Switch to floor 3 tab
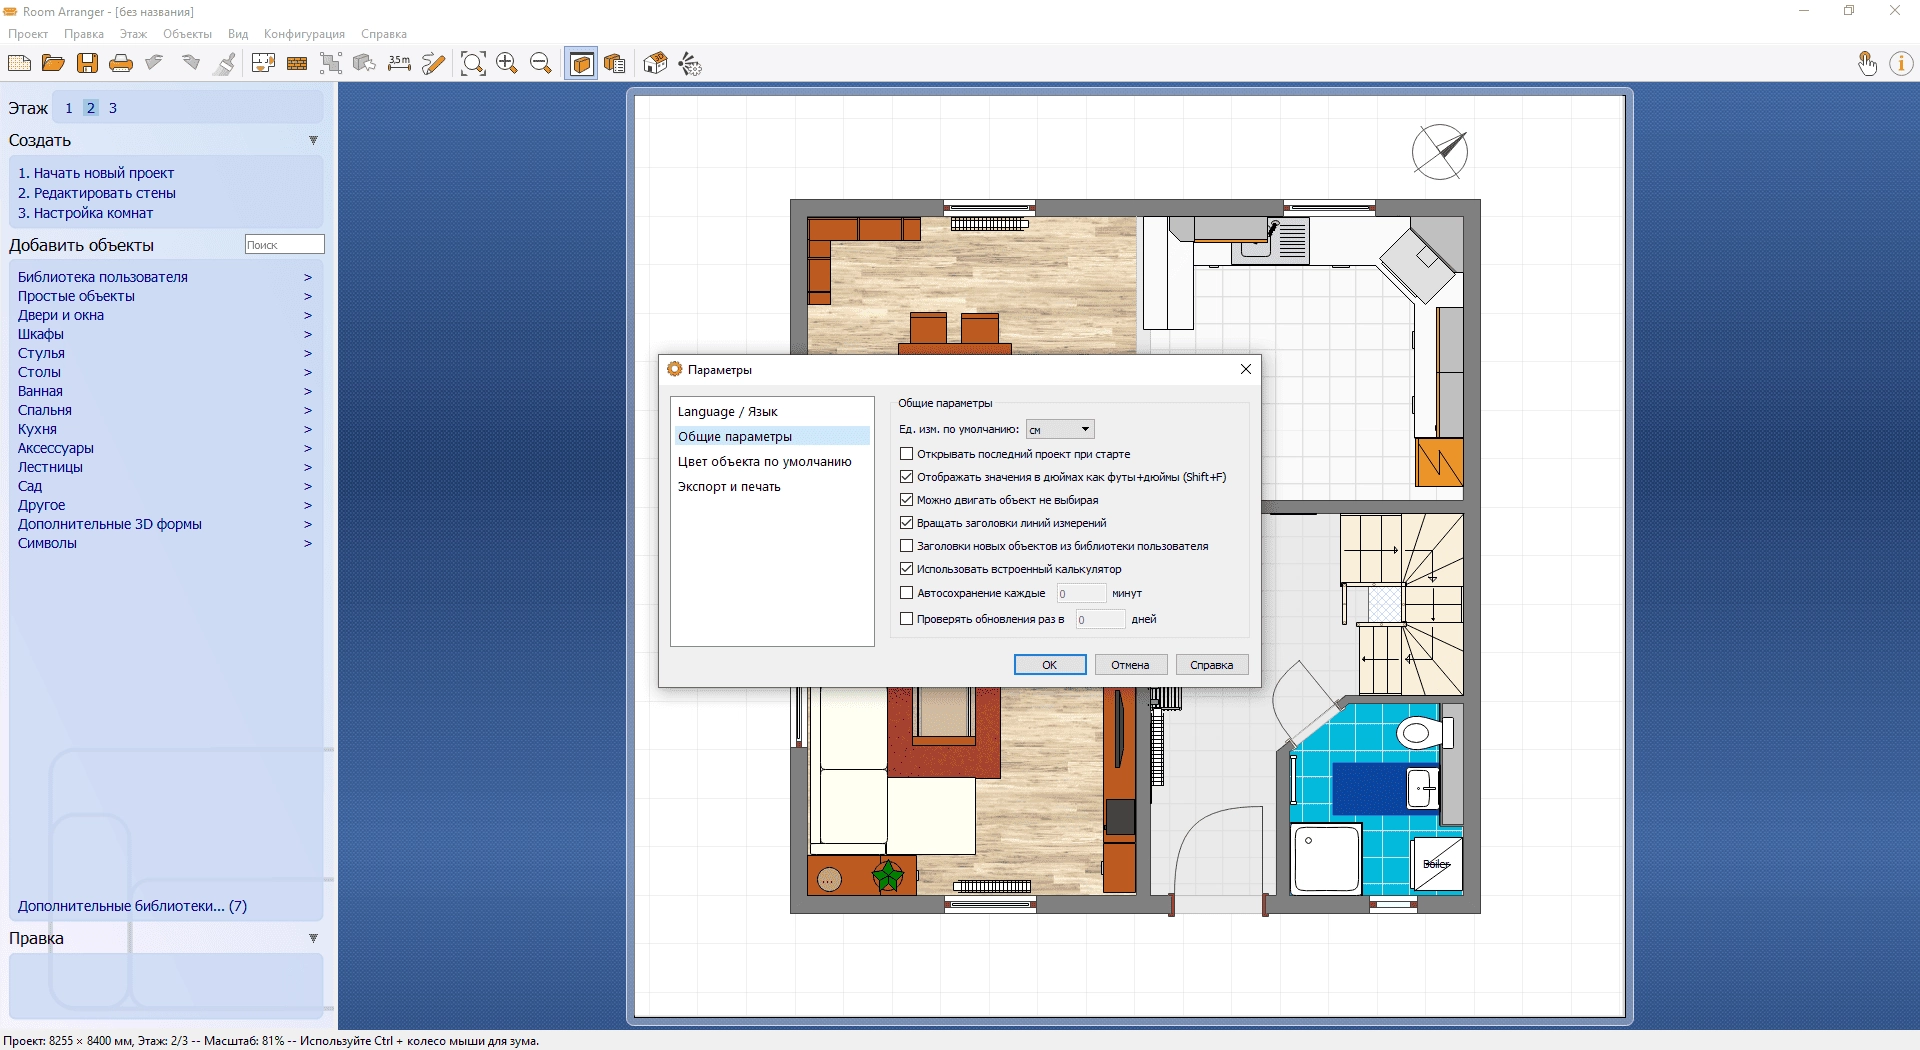This screenshot has width=1920, height=1050. coord(113,108)
